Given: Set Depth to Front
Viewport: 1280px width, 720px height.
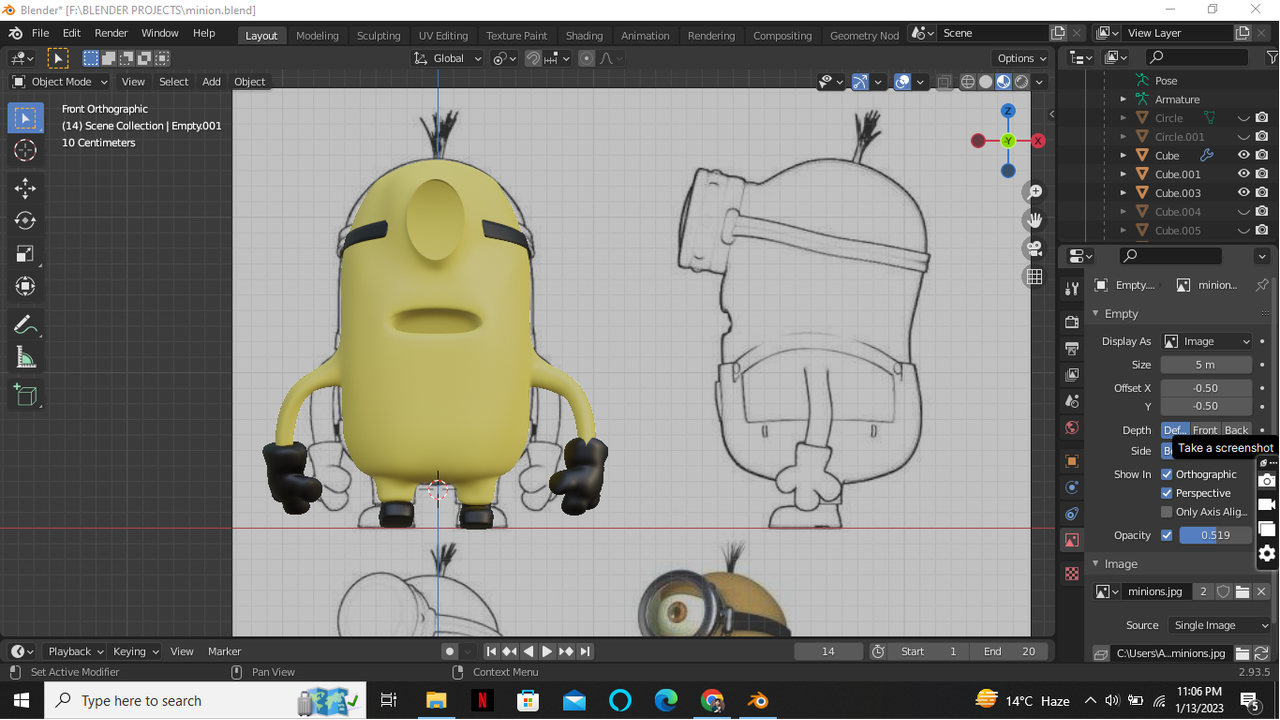Looking at the screenshot, I should click(1205, 430).
